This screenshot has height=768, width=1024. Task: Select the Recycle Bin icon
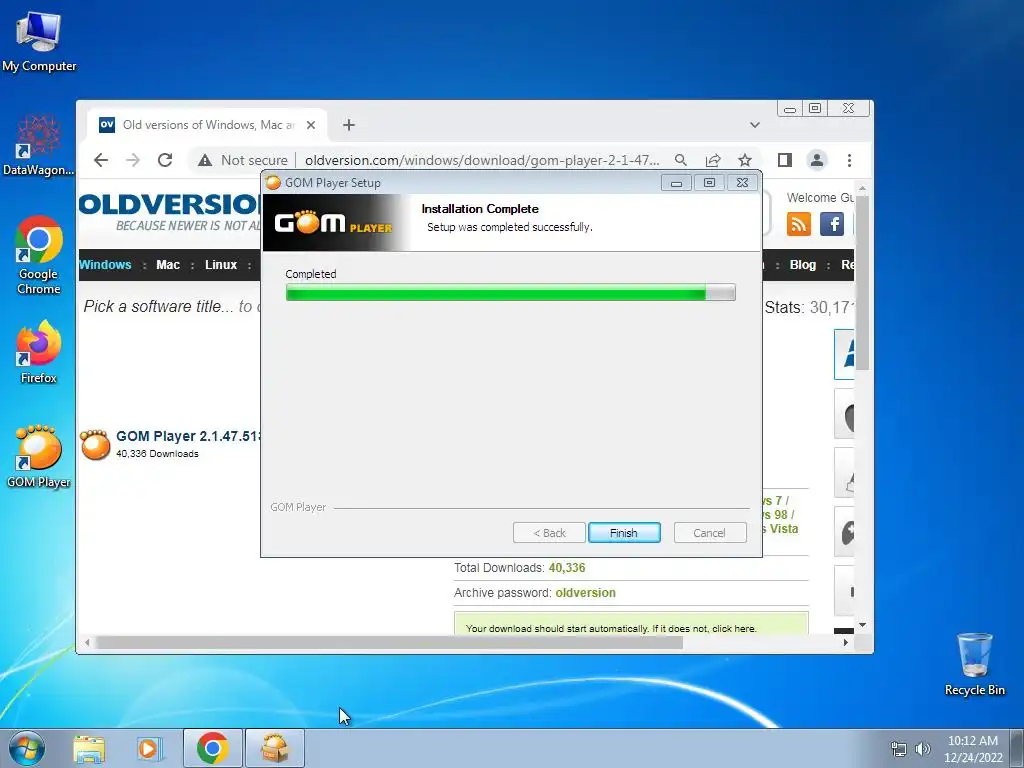[x=974, y=664]
